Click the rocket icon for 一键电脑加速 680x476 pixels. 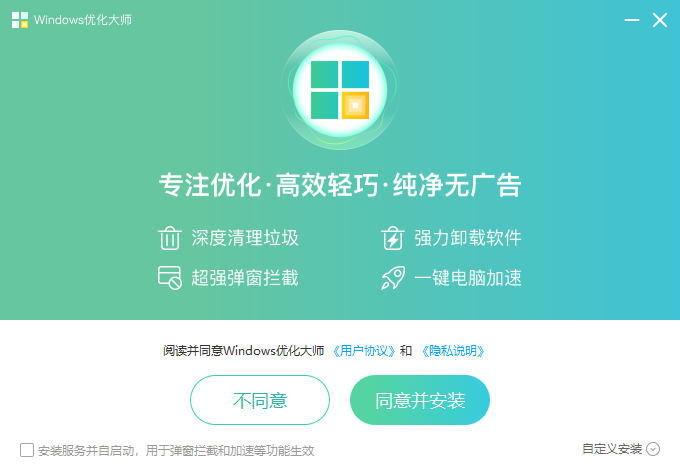click(x=393, y=278)
